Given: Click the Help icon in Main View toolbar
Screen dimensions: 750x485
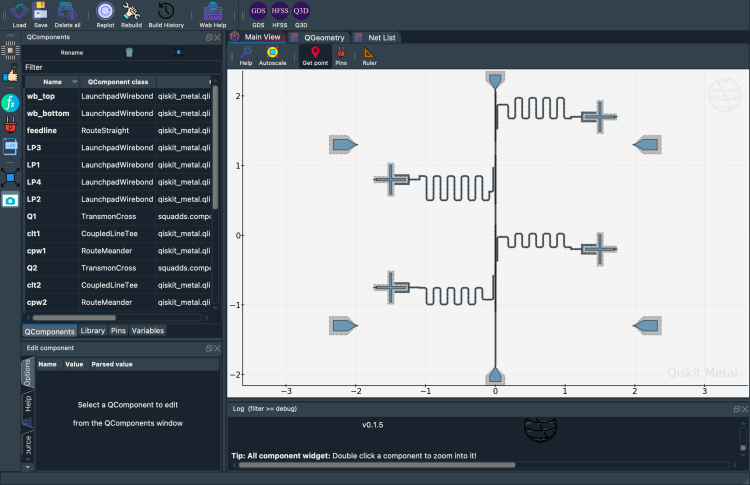Looking at the screenshot, I should (x=246, y=56).
